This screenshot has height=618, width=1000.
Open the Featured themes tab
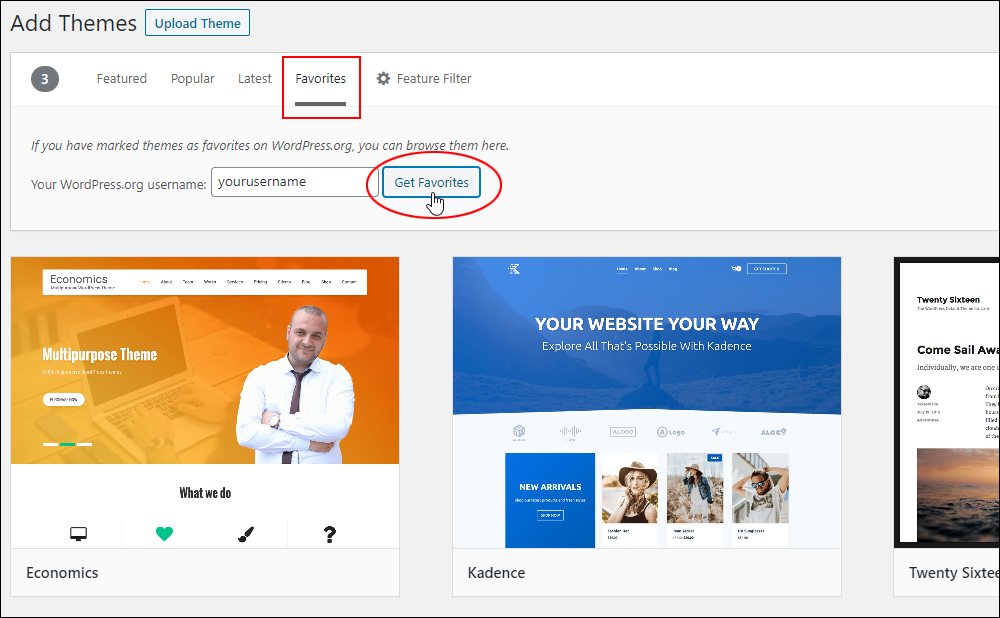[122, 78]
